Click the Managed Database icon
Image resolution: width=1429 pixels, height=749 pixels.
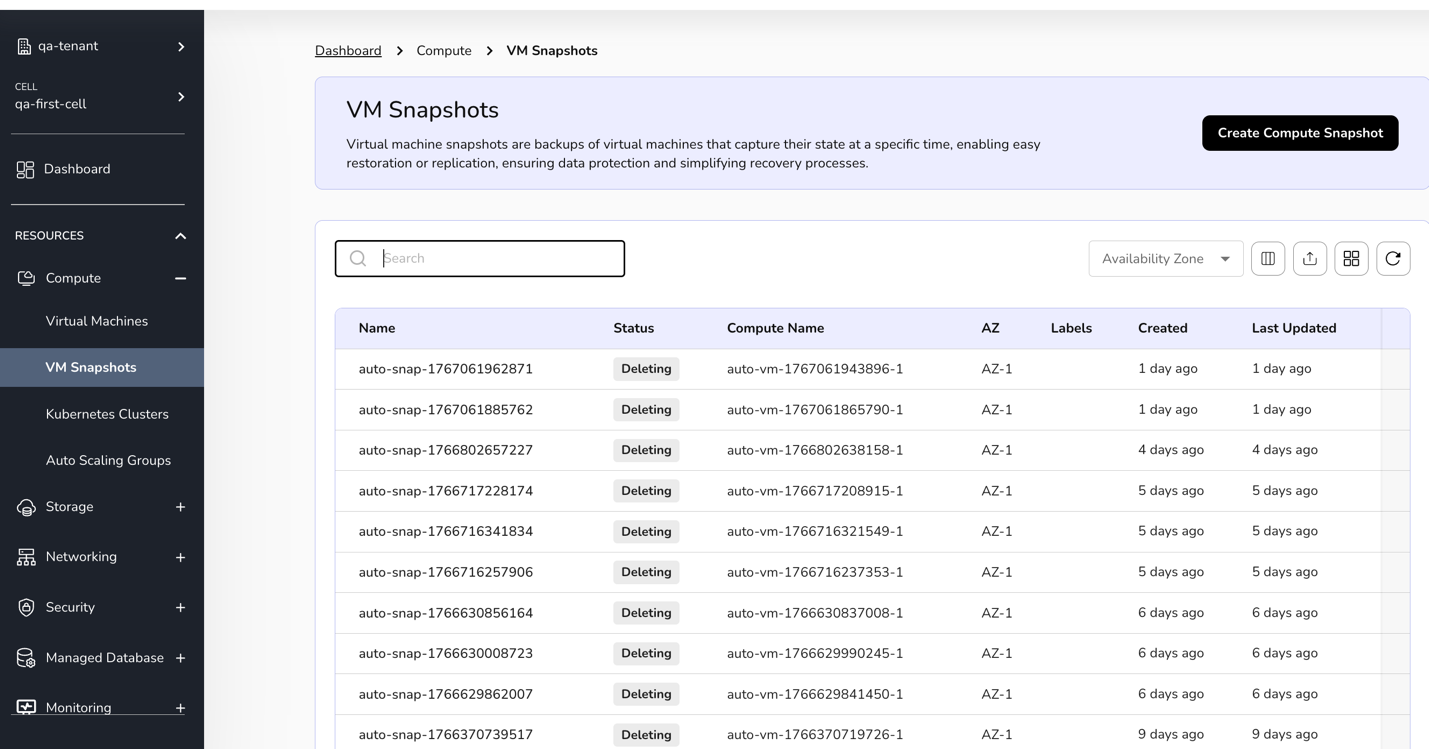[26, 658]
